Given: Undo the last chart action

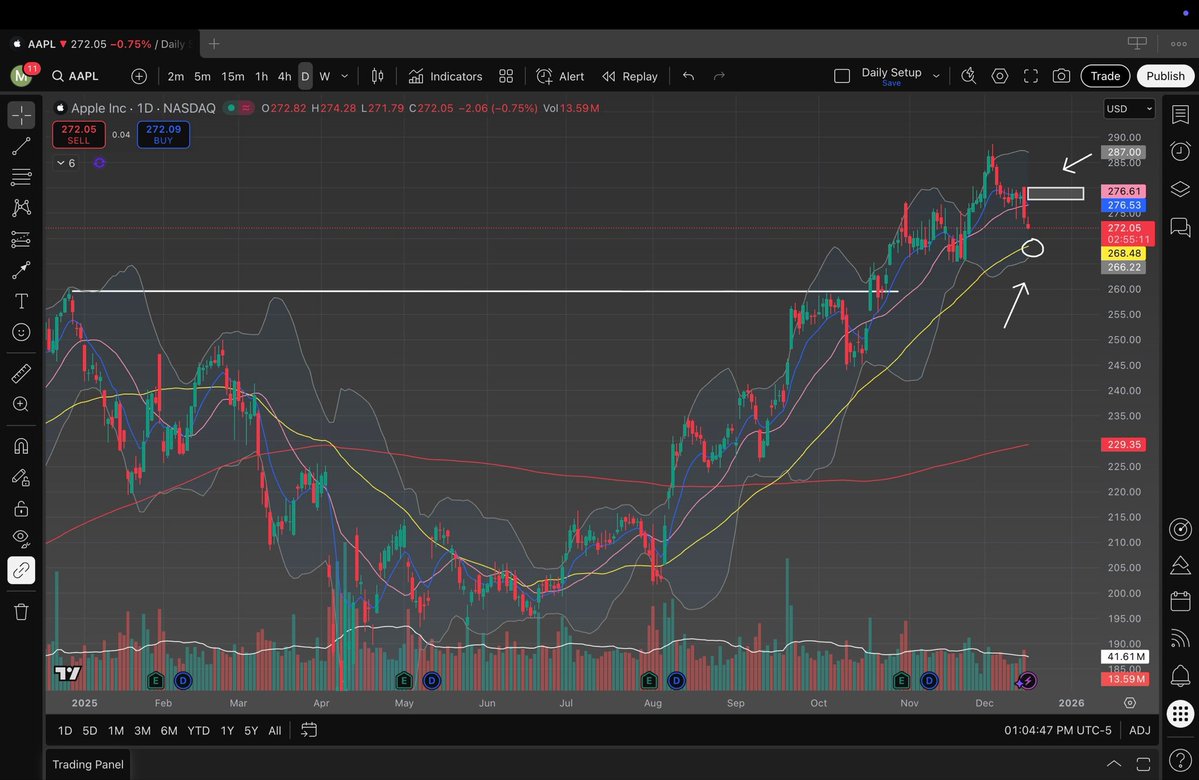Looking at the screenshot, I should coord(688,76).
